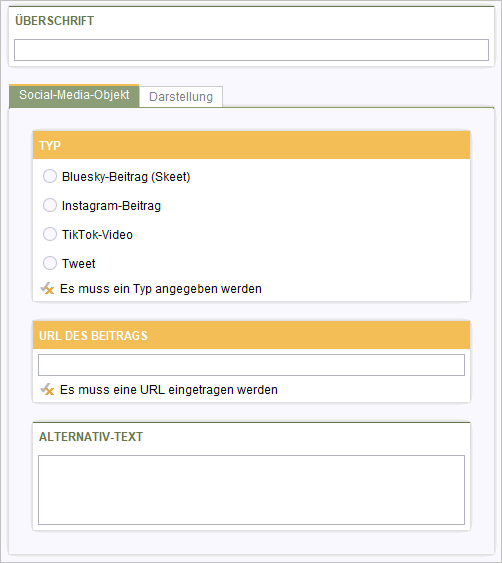Click the 'Es muss ein Typ angegeben werden' message
502x563 pixels.
point(161,289)
